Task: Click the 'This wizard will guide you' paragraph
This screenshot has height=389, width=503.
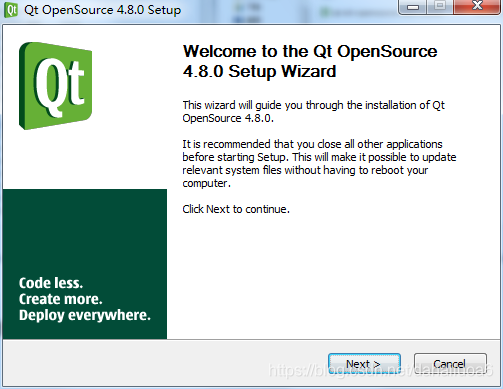Action: click(314, 112)
